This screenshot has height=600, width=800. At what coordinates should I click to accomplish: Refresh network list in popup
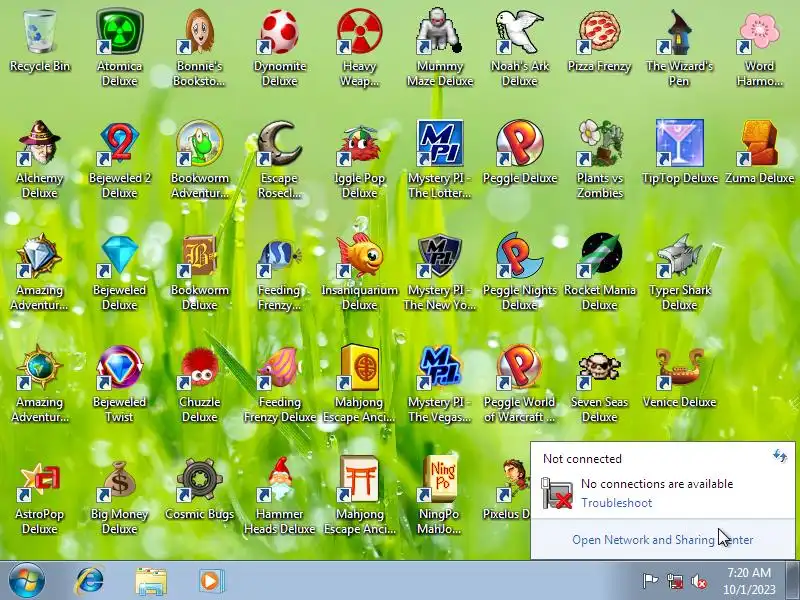click(780, 456)
